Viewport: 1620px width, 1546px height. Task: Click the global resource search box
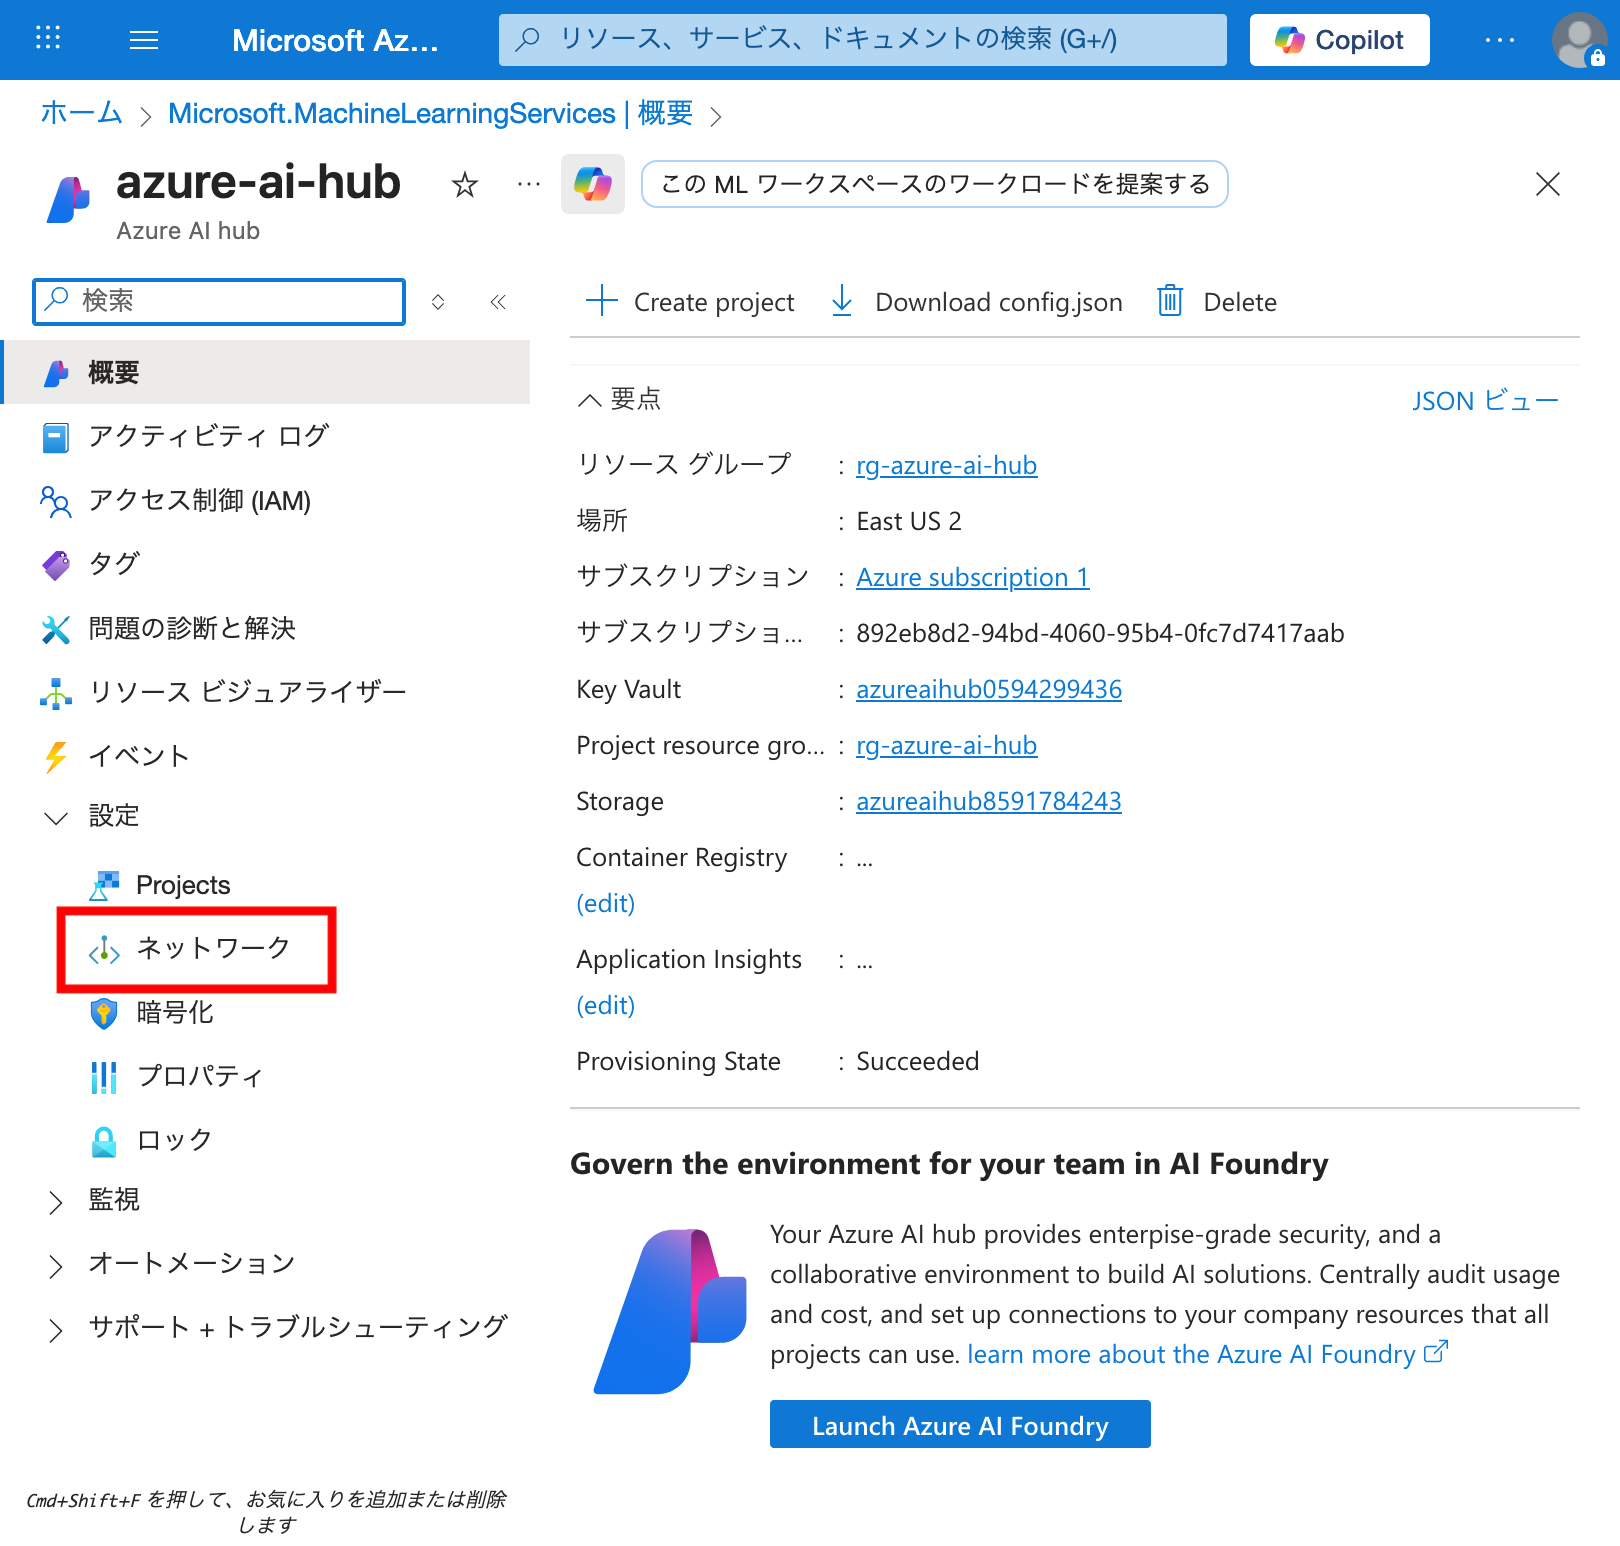[x=862, y=40]
